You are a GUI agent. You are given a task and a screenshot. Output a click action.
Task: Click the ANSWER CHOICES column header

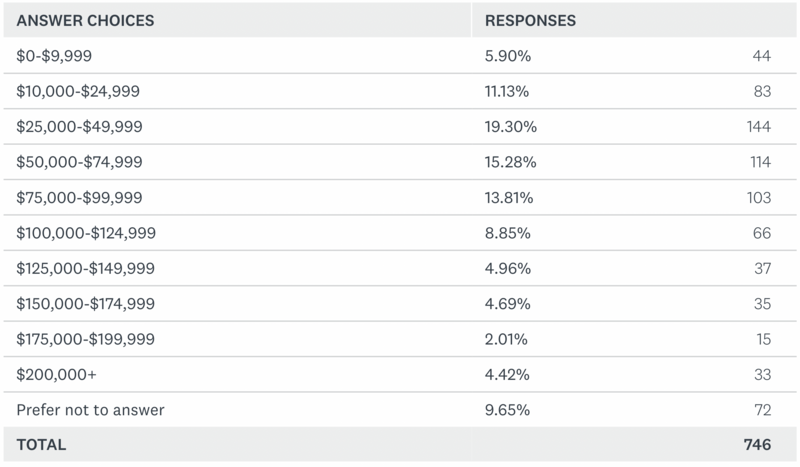[83, 19]
